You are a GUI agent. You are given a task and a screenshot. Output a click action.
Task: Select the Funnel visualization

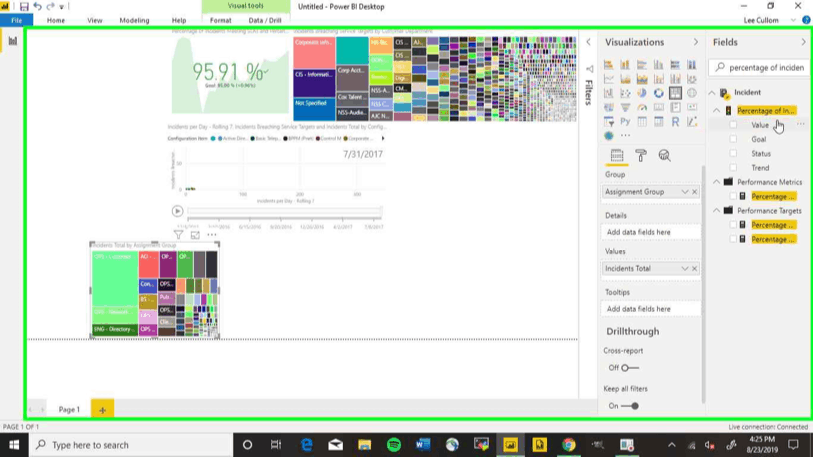coord(625,108)
